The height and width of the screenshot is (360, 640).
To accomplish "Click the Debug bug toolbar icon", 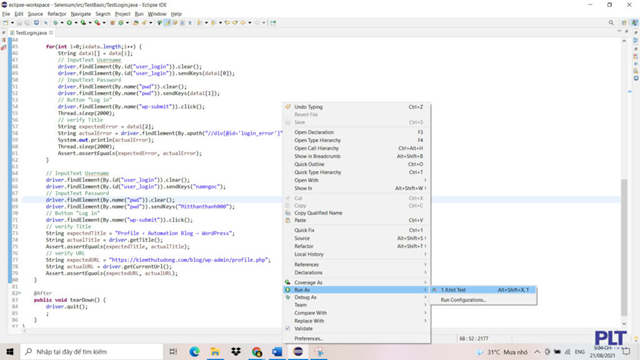I will pos(56,23).
